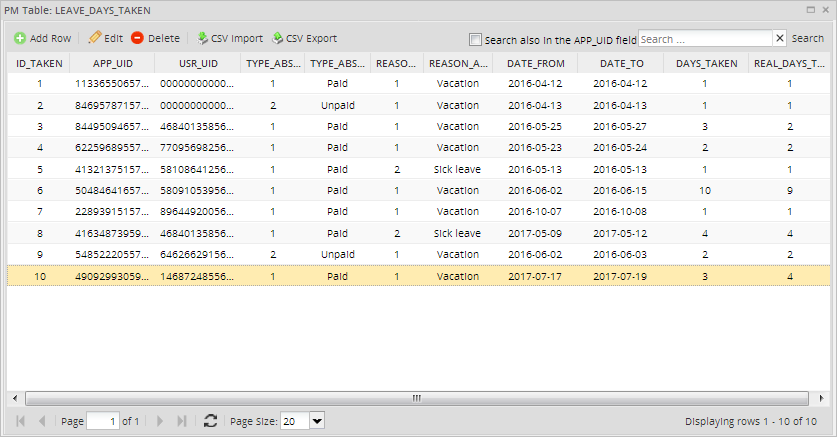The height and width of the screenshot is (437, 837).
Task: Enable search also in APP_UID field
Action: [475, 39]
